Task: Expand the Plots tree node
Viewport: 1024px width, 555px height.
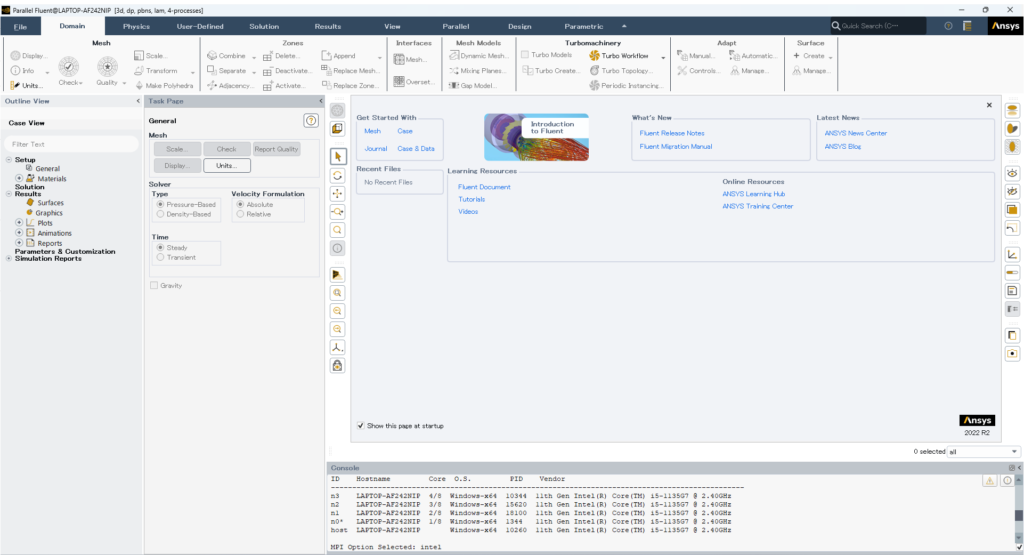Action: (19, 223)
